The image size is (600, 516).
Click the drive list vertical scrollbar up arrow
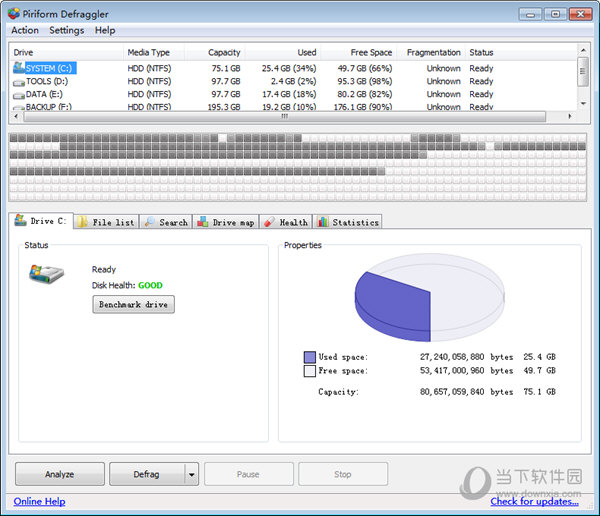[583, 50]
